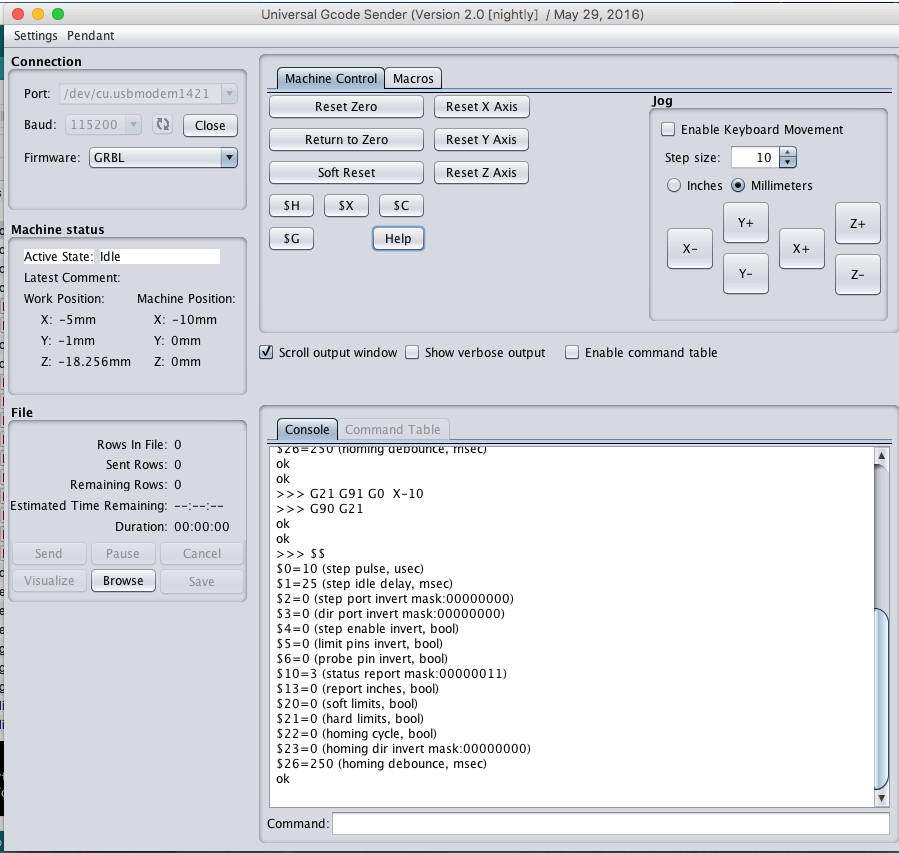Lower Z axis with Z- button
This screenshot has height=853, width=899.
tap(858, 275)
